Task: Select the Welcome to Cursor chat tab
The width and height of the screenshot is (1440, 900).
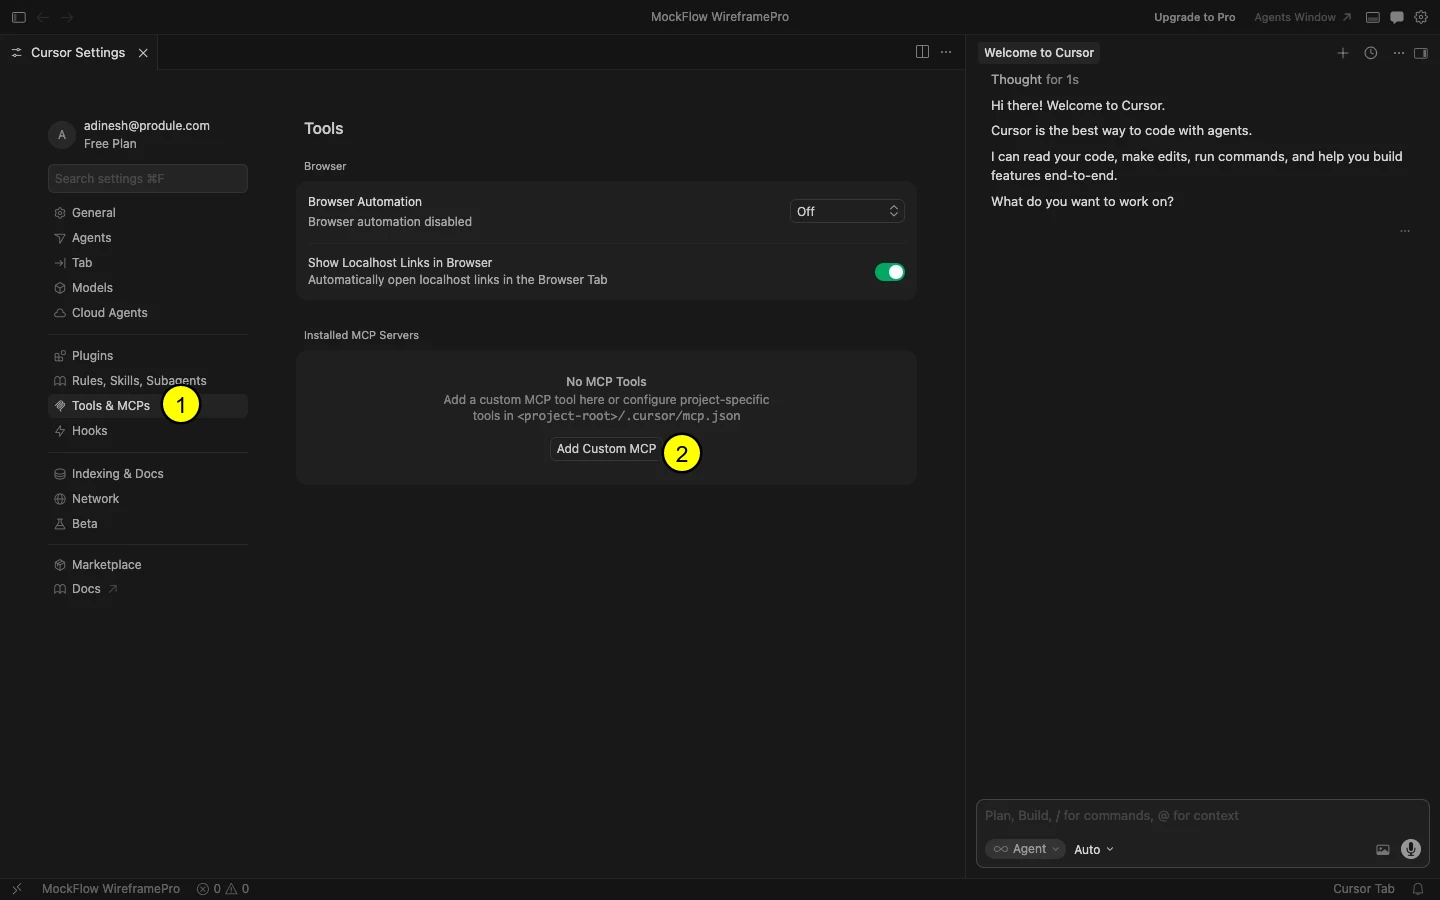Action: click(x=1039, y=53)
